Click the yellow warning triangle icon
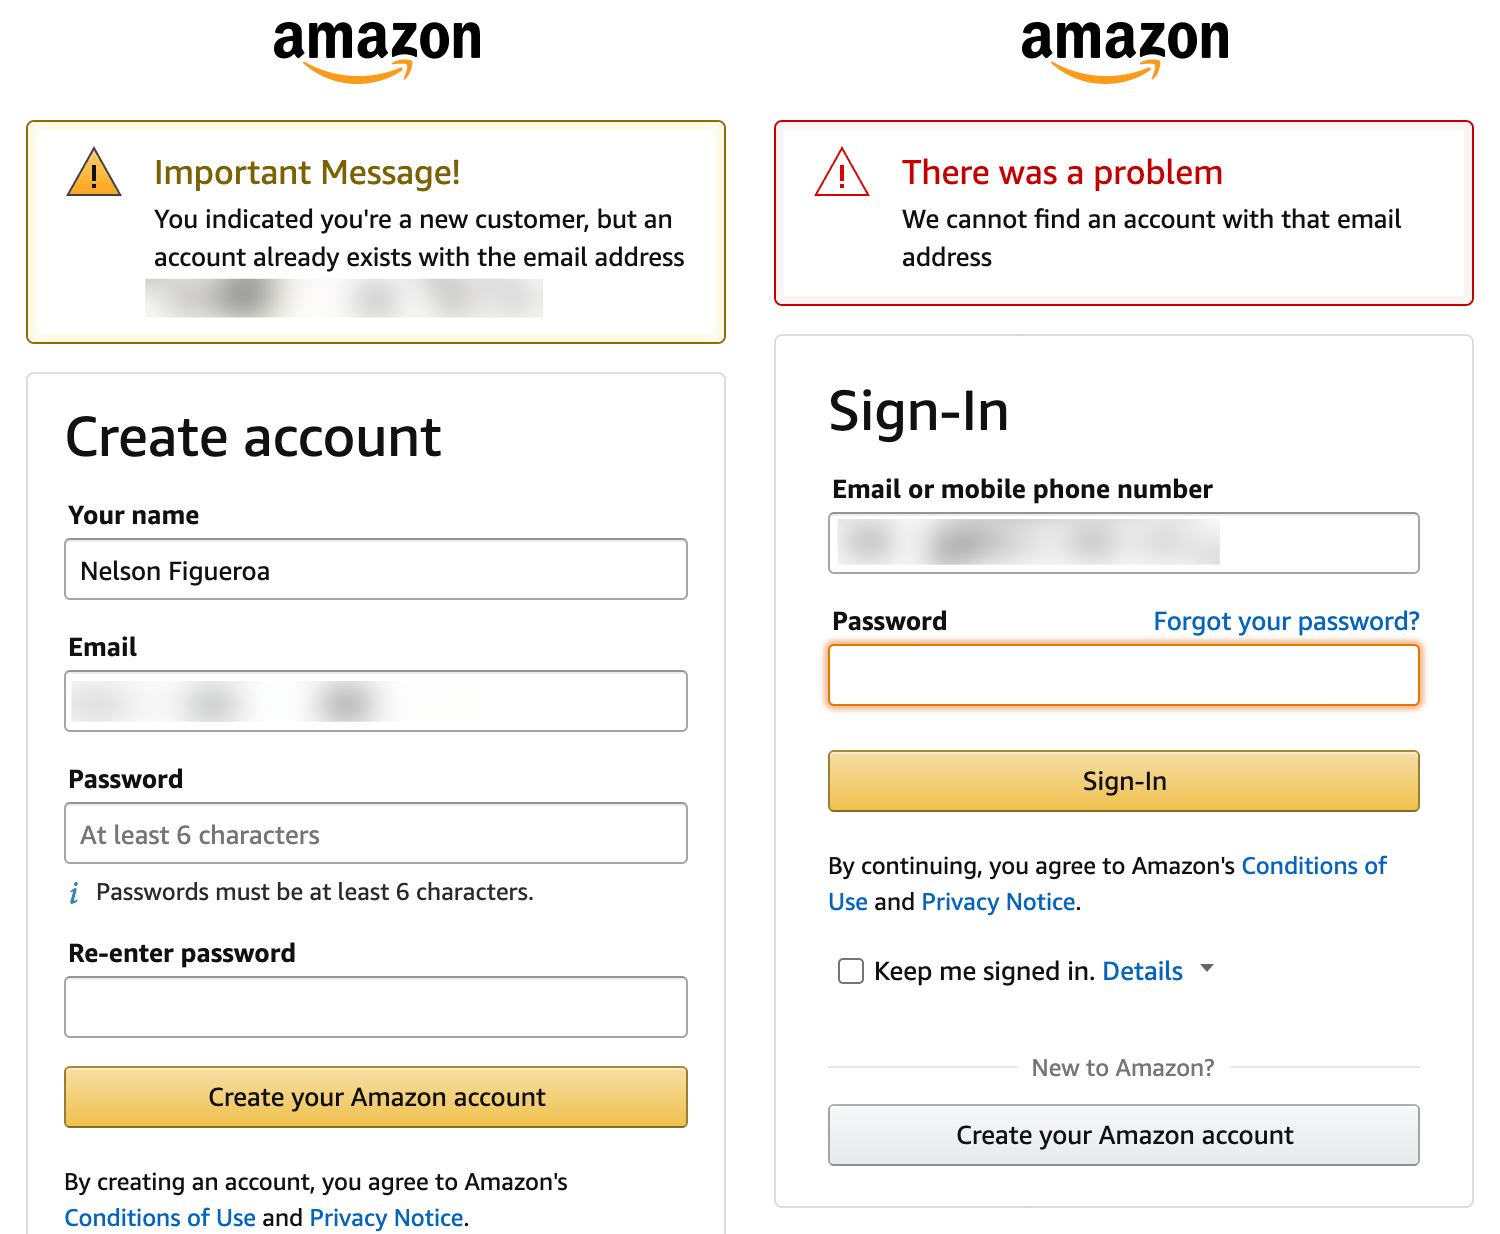This screenshot has width=1500, height=1234. (x=94, y=174)
